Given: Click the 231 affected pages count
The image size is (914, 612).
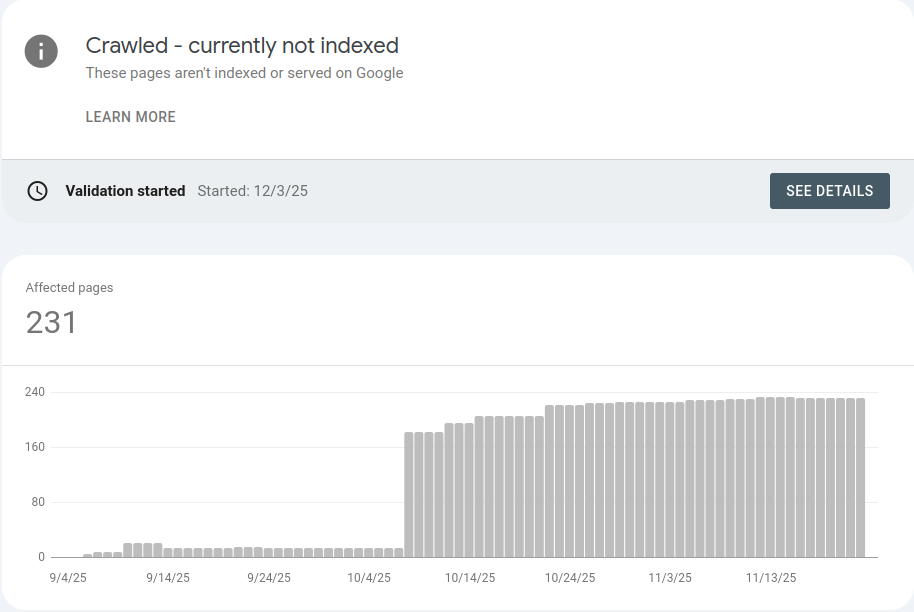Looking at the screenshot, I should coord(51,322).
